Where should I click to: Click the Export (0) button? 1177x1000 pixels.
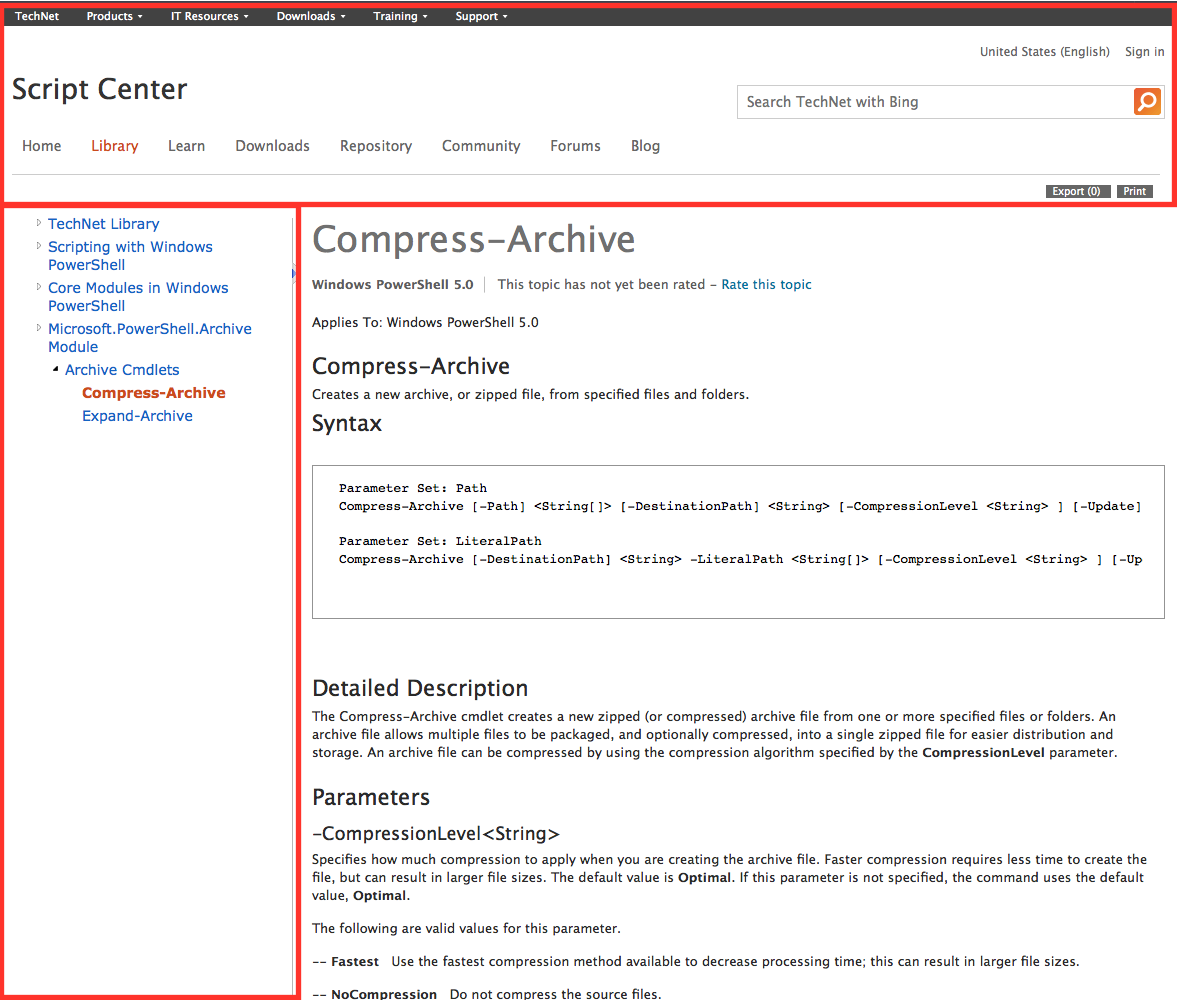pyautogui.click(x=1078, y=191)
